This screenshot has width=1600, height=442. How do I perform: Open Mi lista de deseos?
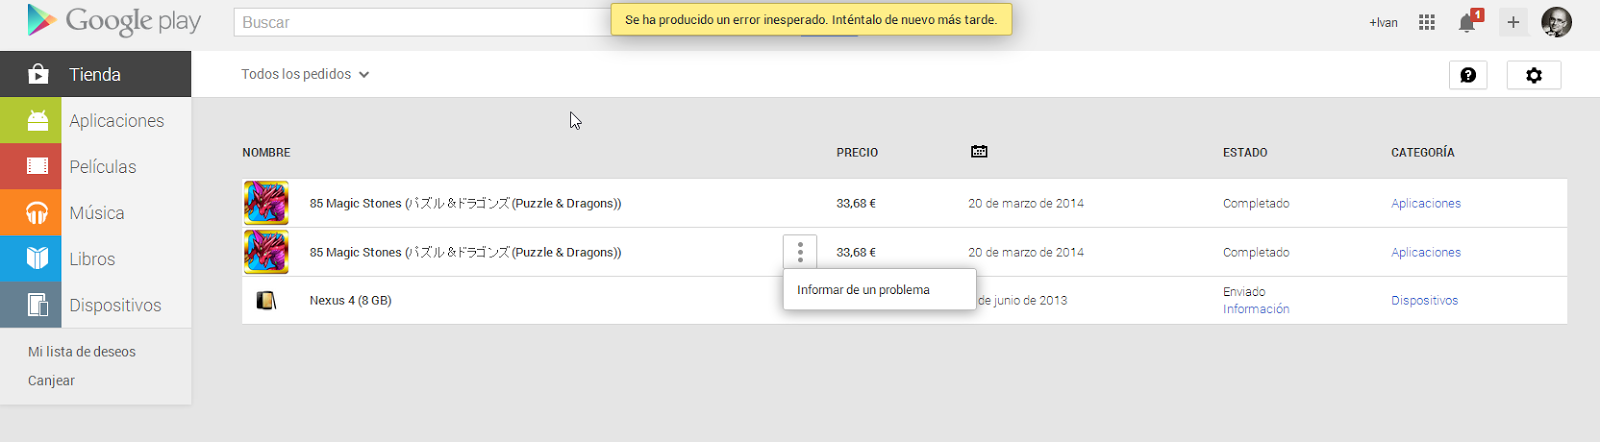click(82, 352)
